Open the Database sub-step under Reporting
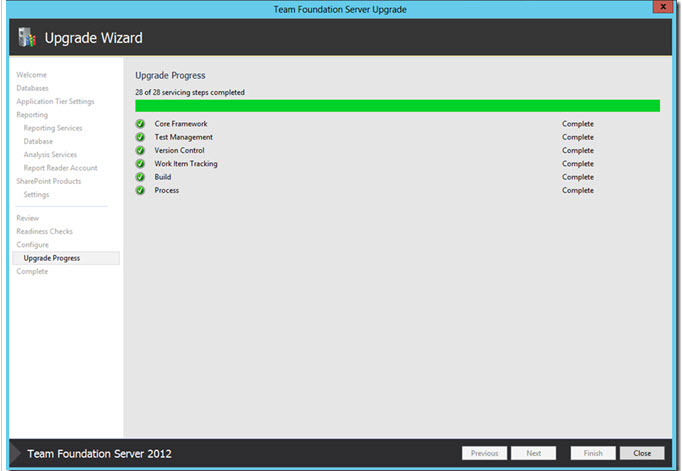 38,141
